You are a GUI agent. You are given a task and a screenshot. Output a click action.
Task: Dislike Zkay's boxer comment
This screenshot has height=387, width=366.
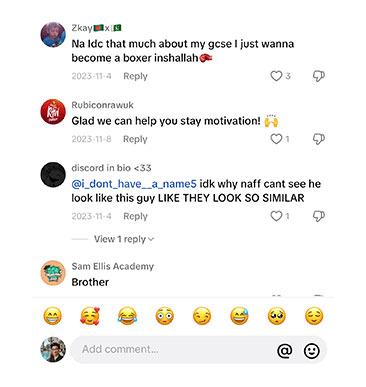(x=318, y=76)
